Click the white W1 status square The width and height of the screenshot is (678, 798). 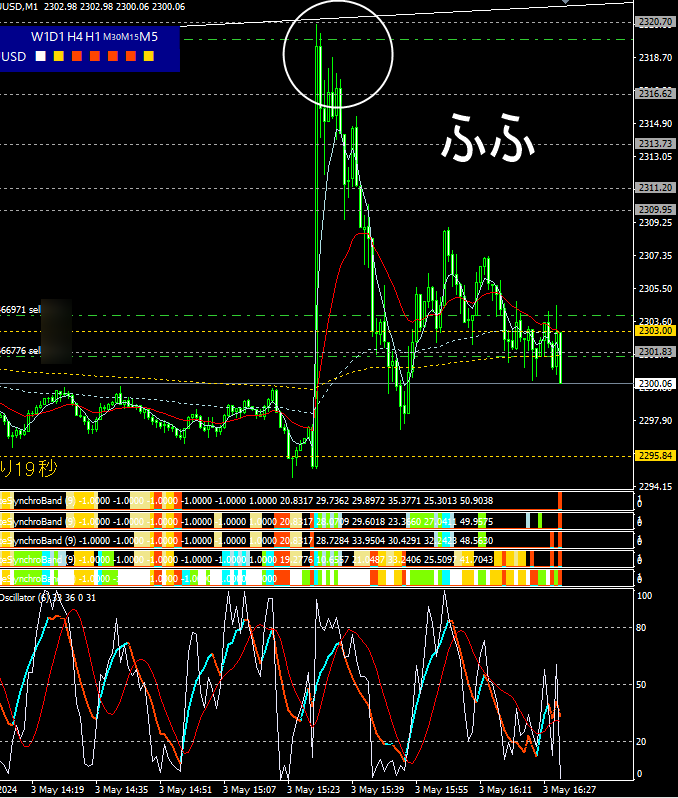[x=40, y=56]
